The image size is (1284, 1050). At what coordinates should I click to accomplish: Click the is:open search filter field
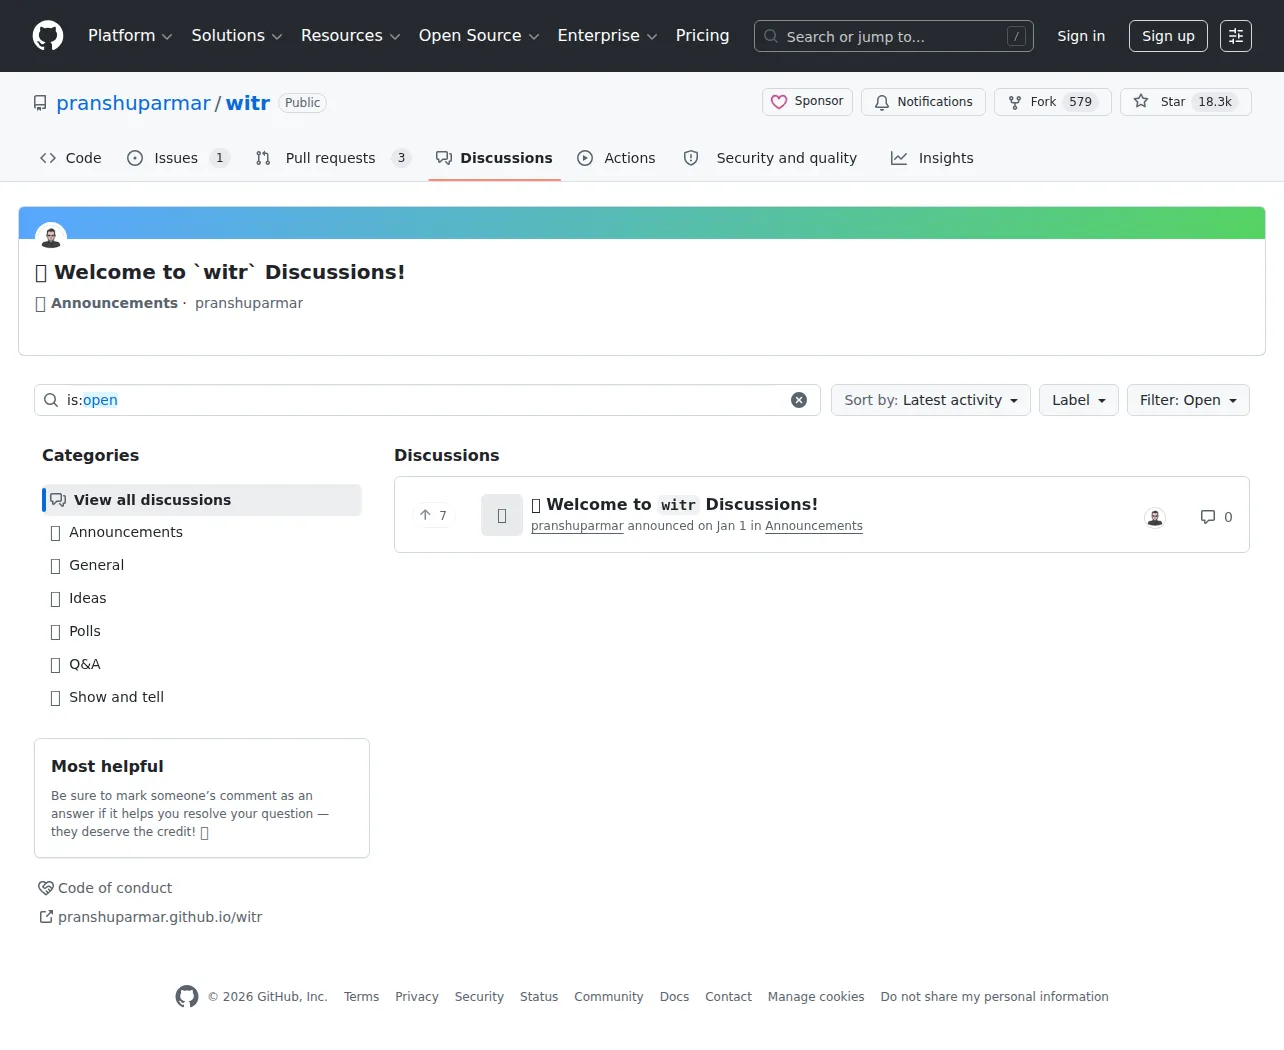[x=427, y=400]
